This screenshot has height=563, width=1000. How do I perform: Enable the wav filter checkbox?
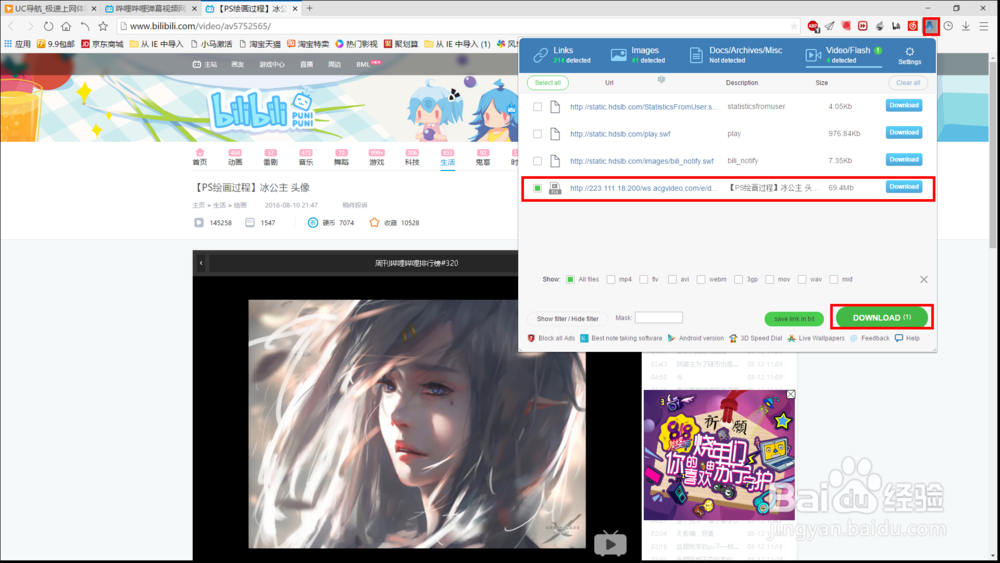(802, 279)
